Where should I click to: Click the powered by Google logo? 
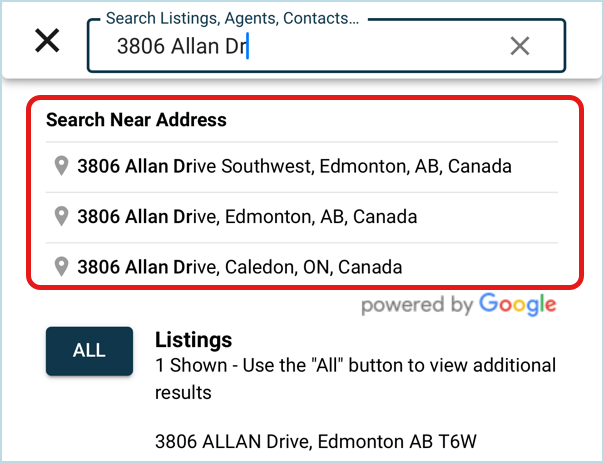(458, 305)
